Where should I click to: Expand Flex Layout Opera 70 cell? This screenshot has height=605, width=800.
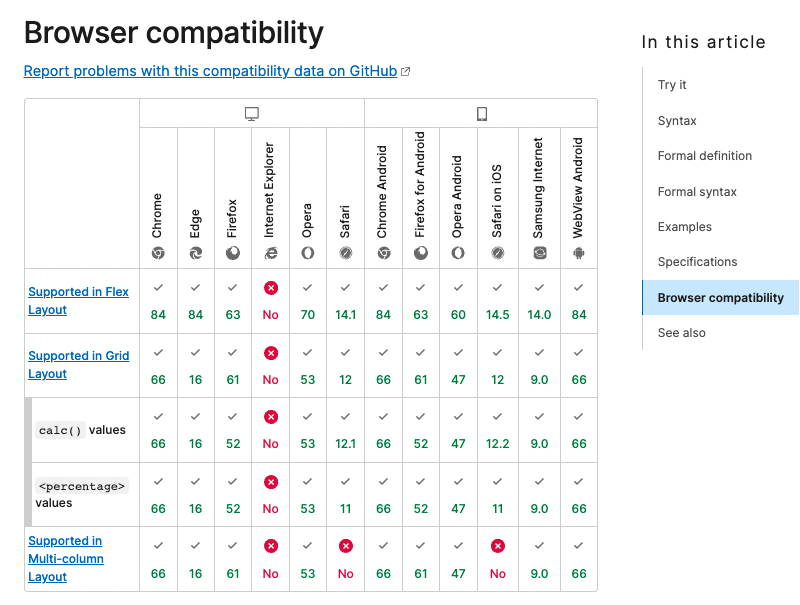(308, 301)
